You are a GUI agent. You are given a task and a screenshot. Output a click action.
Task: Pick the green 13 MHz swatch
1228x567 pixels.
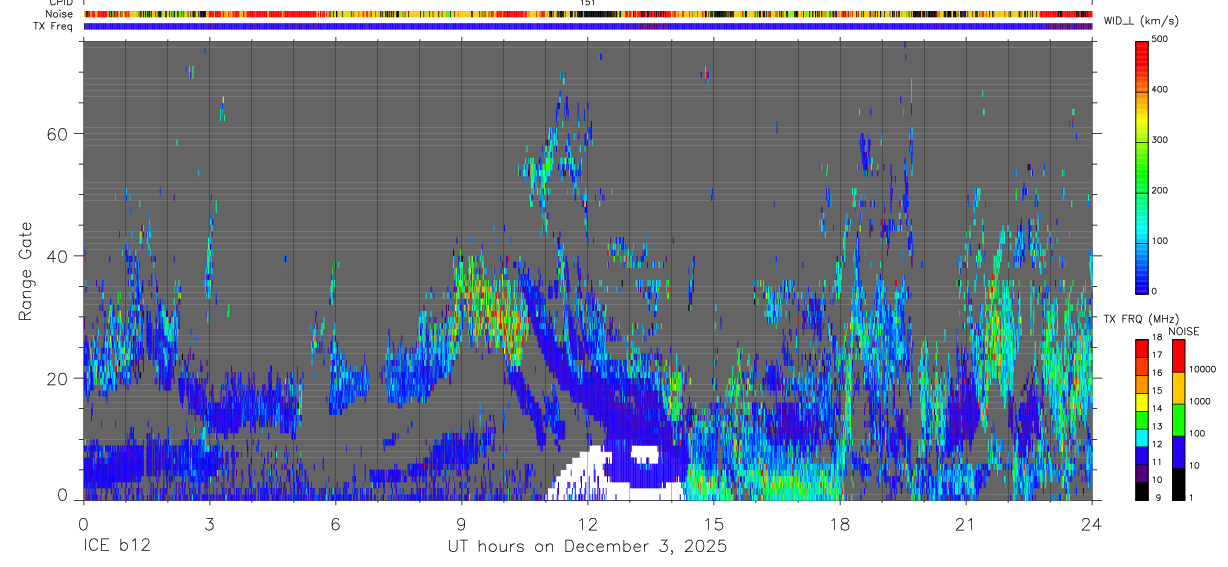click(1141, 420)
